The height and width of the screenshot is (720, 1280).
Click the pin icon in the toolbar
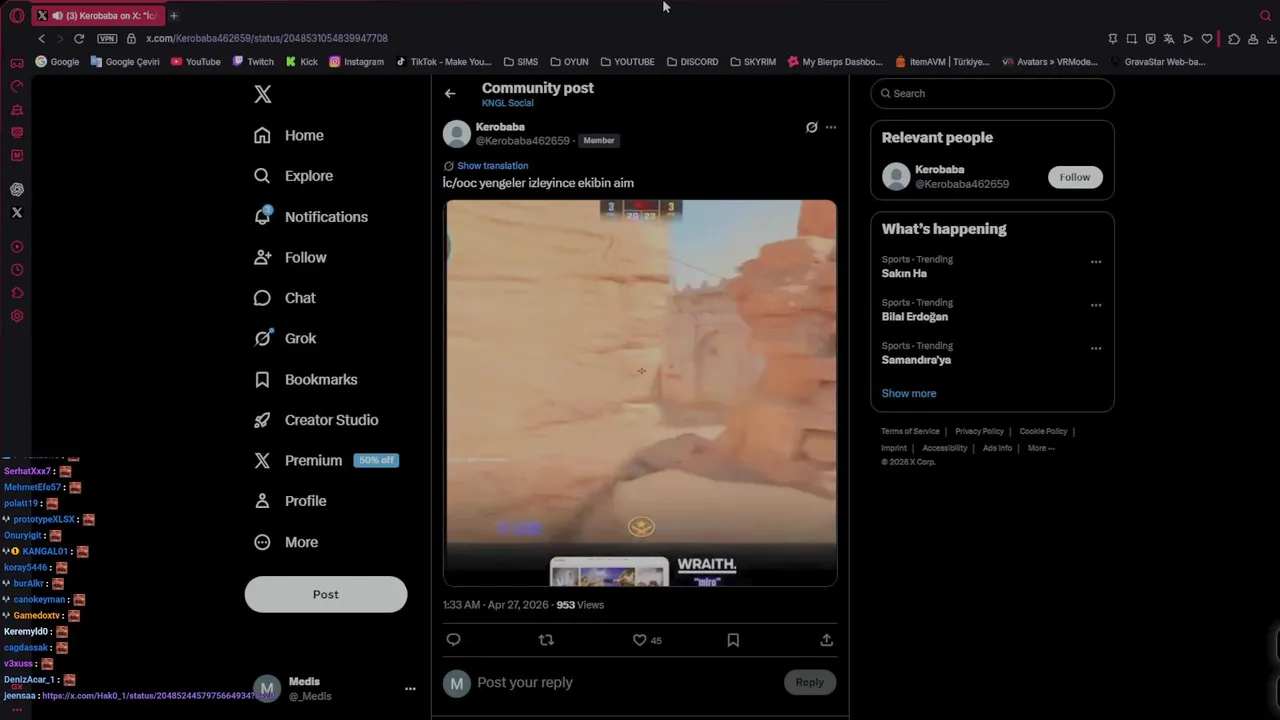click(1112, 39)
